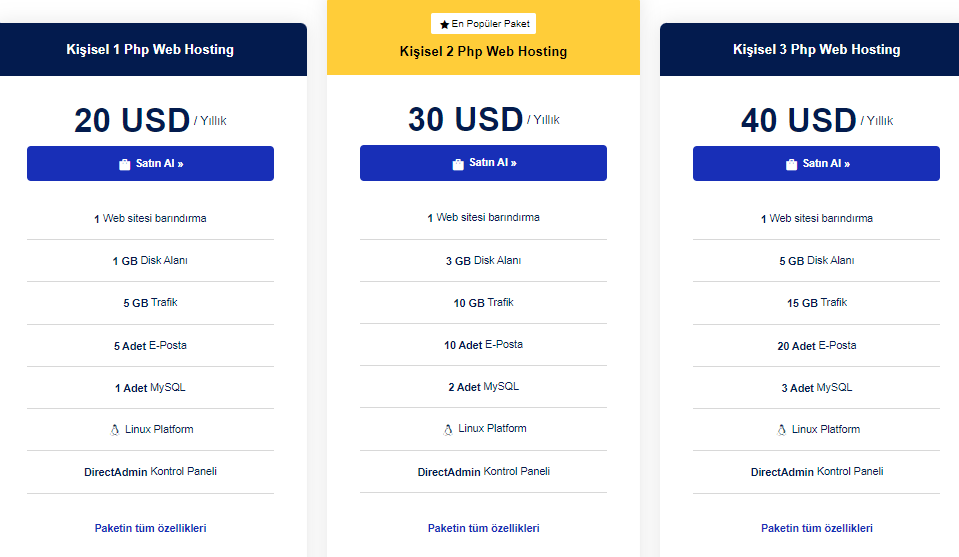Buy the 40 USD plan with Satın Al

pos(816,163)
